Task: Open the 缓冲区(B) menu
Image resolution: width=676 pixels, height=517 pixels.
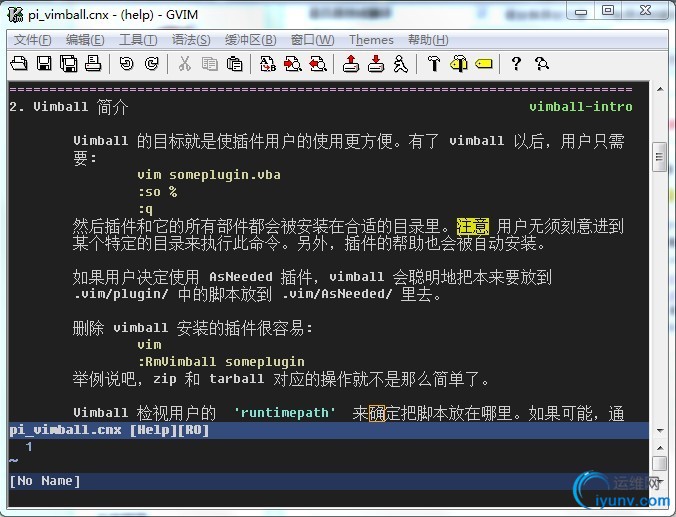Action: point(250,40)
